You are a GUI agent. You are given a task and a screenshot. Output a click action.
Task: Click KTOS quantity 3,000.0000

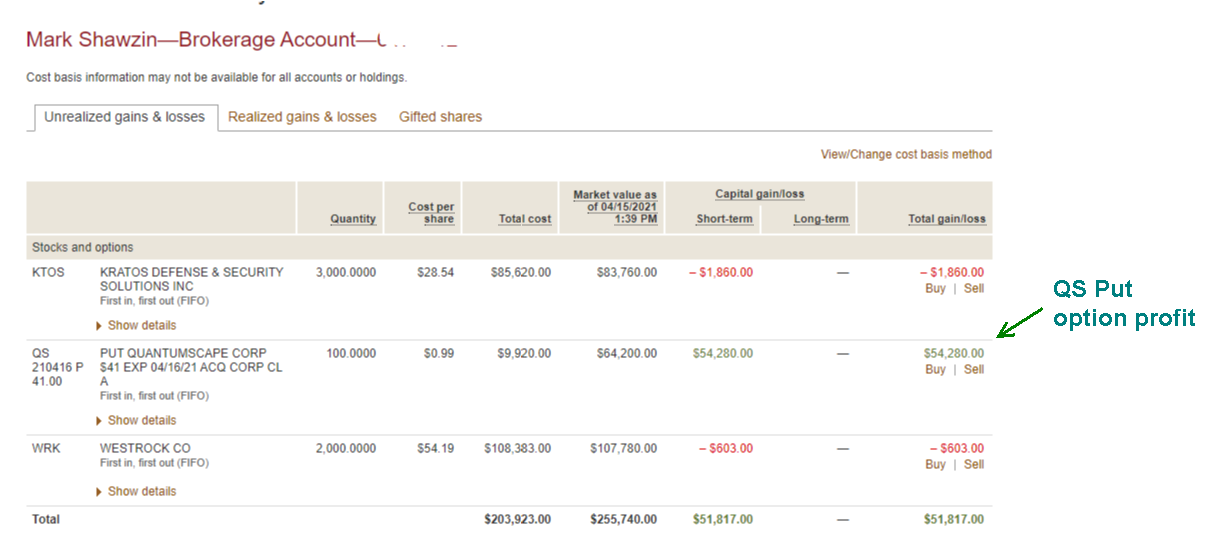346,272
